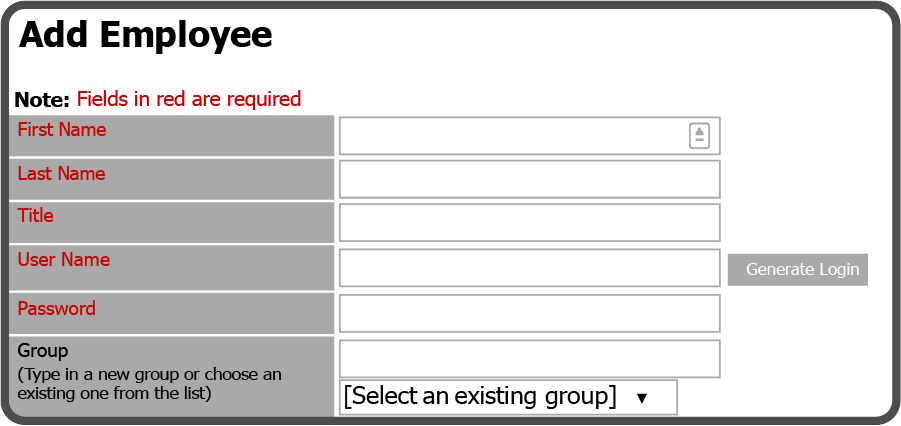Image resolution: width=901 pixels, height=426 pixels.
Task: Click the red User Name label
Action: 64,260
